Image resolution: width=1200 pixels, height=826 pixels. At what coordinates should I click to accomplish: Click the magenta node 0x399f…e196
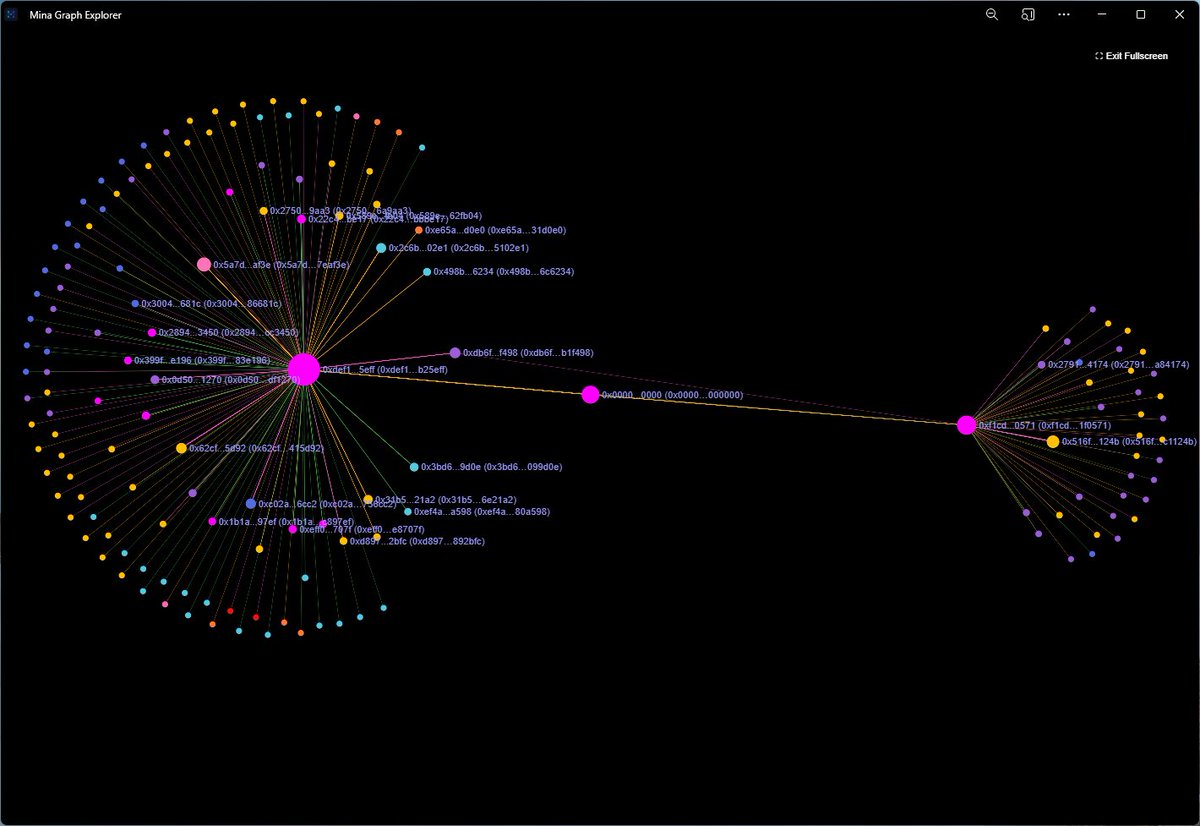[128, 360]
